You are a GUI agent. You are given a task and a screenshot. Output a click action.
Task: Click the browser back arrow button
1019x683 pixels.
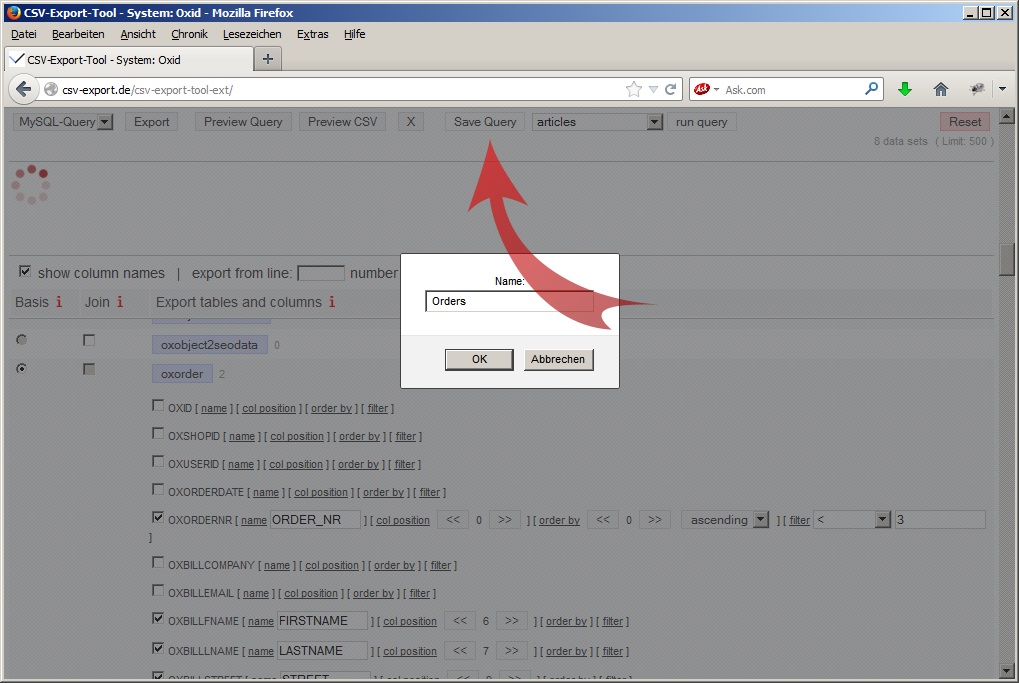pyautogui.click(x=23, y=89)
